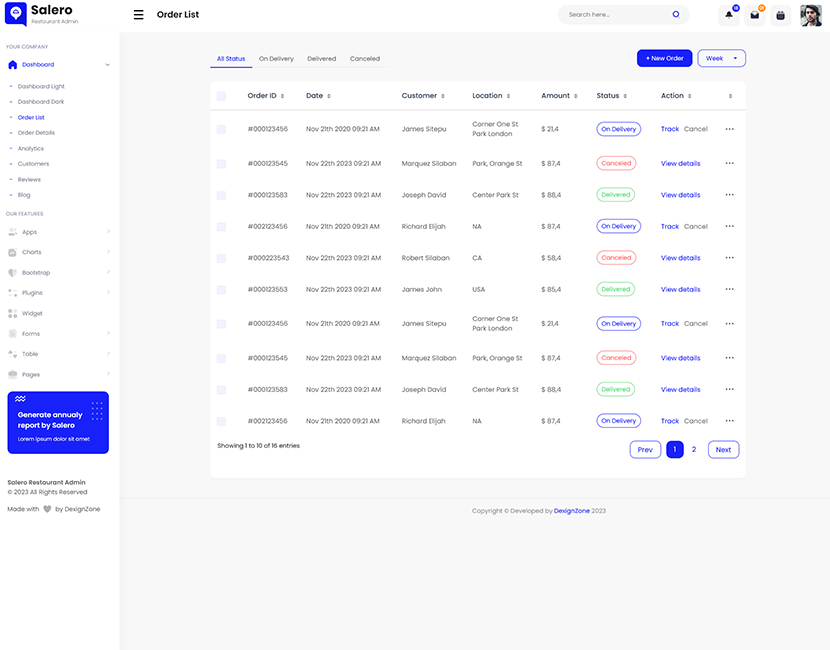Click the Widget icon in the sidebar
This screenshot has width=830, height=650.
click(x=14, y=312)
